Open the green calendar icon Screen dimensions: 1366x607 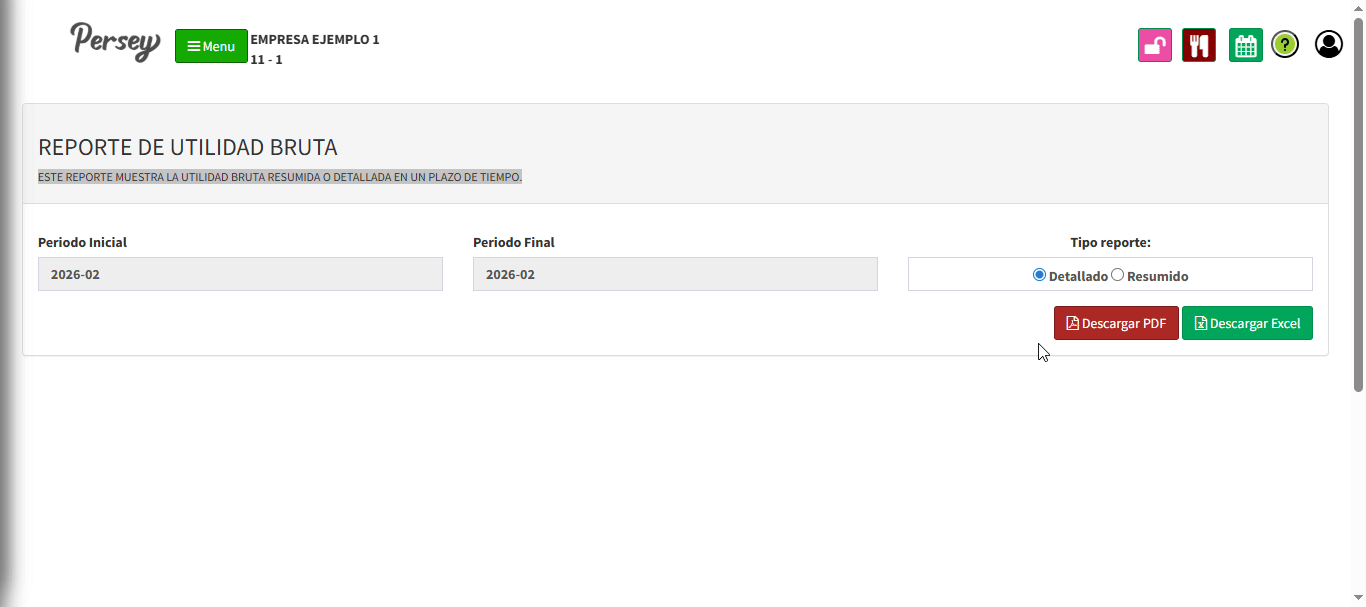pos(1245,45)
